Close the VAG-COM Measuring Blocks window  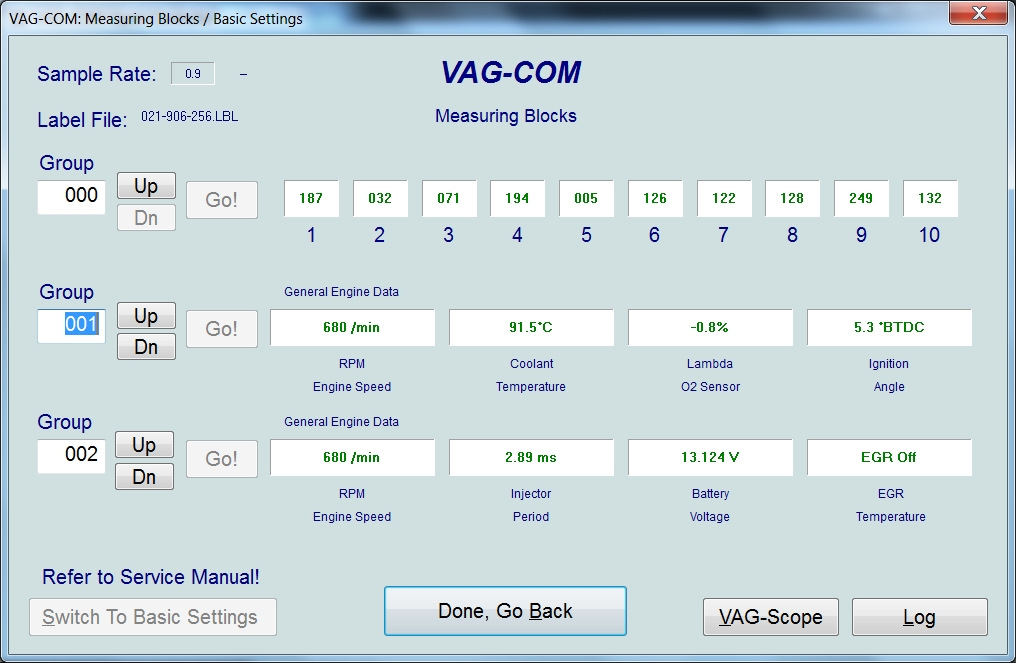pos(978,12)
